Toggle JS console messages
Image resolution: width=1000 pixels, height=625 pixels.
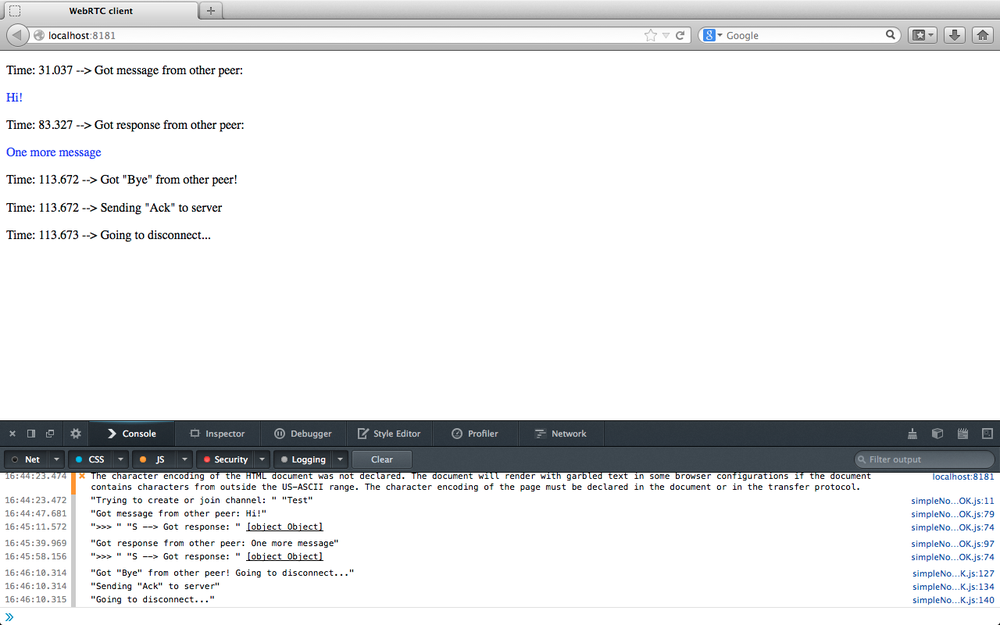coord(158,459)
